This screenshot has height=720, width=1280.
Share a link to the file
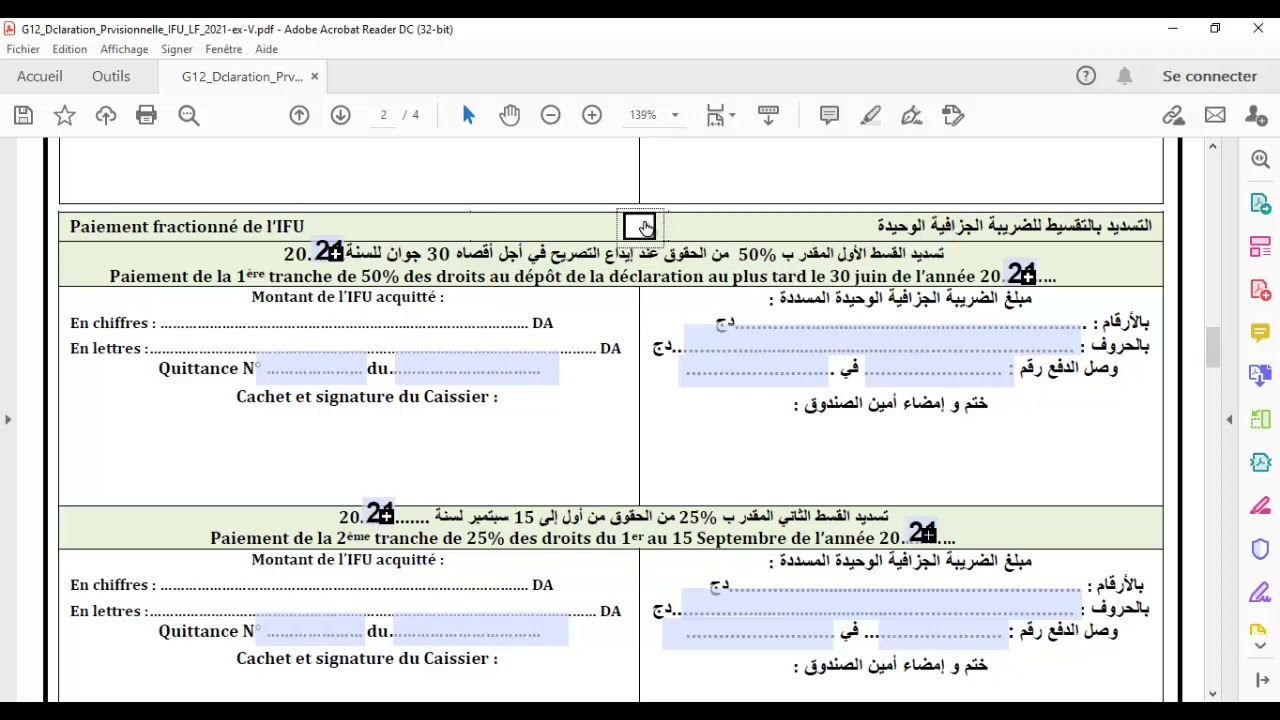pyautogui.click(x=1174, y=115)
